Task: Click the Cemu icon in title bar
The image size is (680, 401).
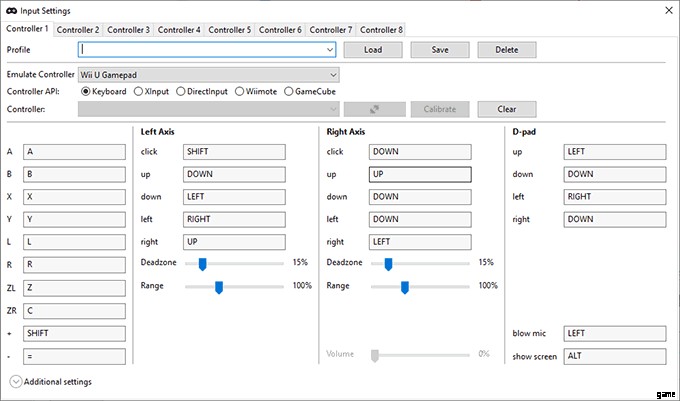Action: (x=12, y=11)
